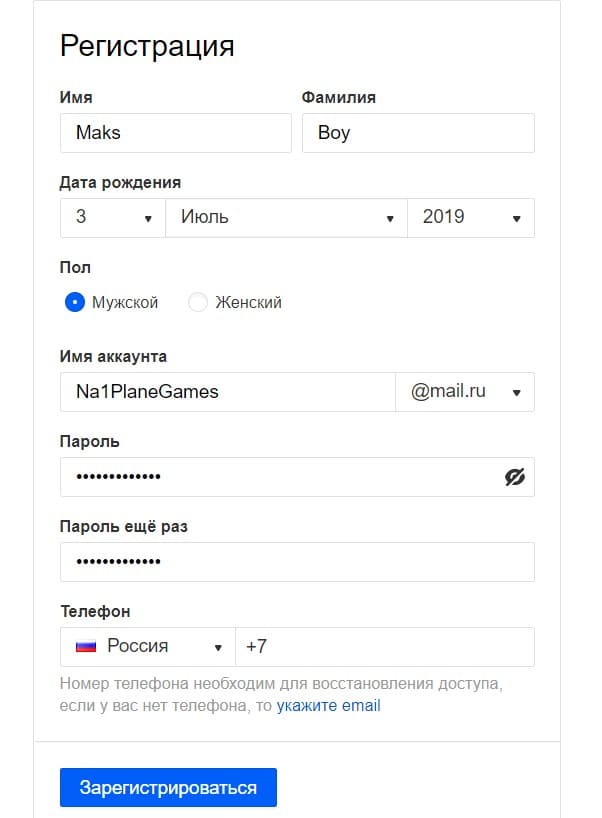Follow the укажите email link
602x818 pixels.
tap(329, 706)
